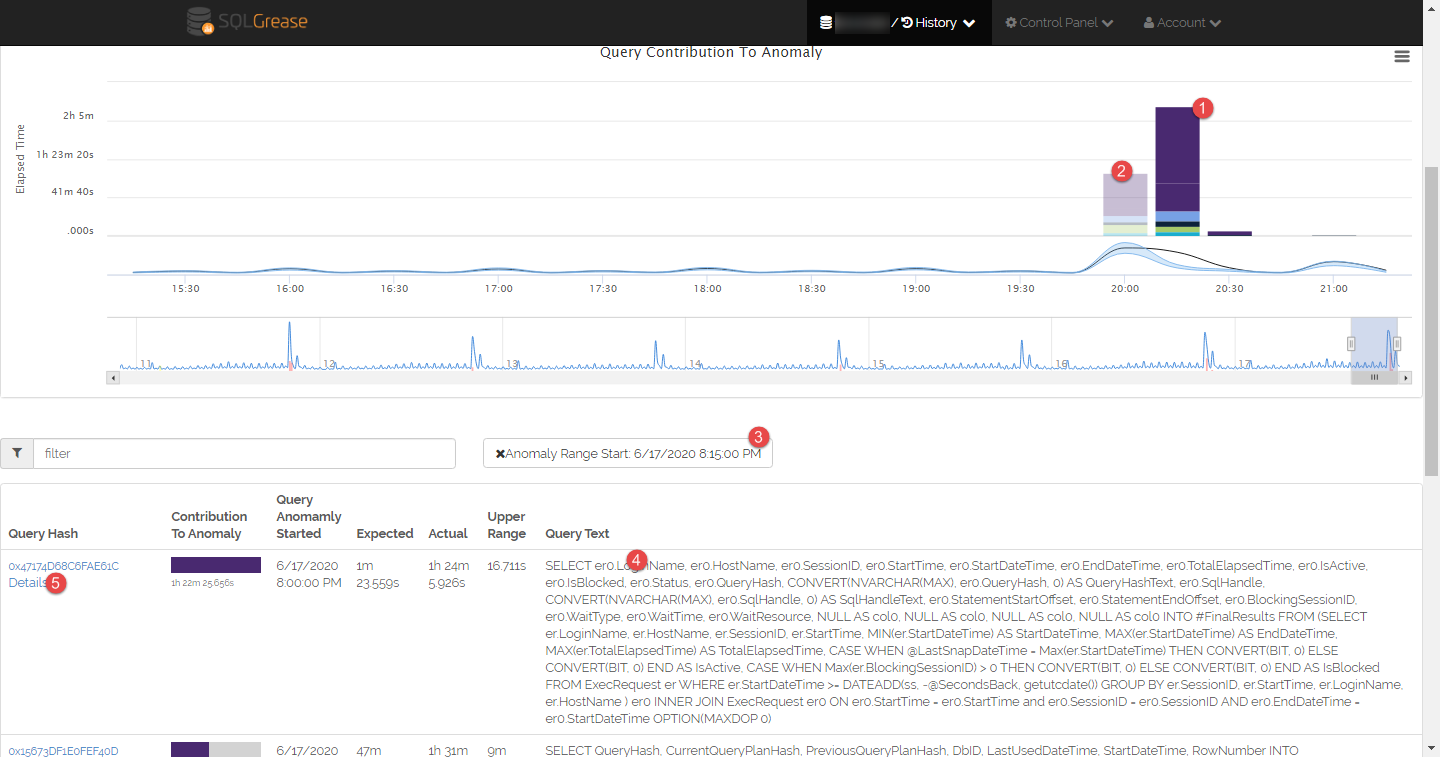Click the Expected column header
The height and width of the screenshot is (757, 1440).
point(385,534)
